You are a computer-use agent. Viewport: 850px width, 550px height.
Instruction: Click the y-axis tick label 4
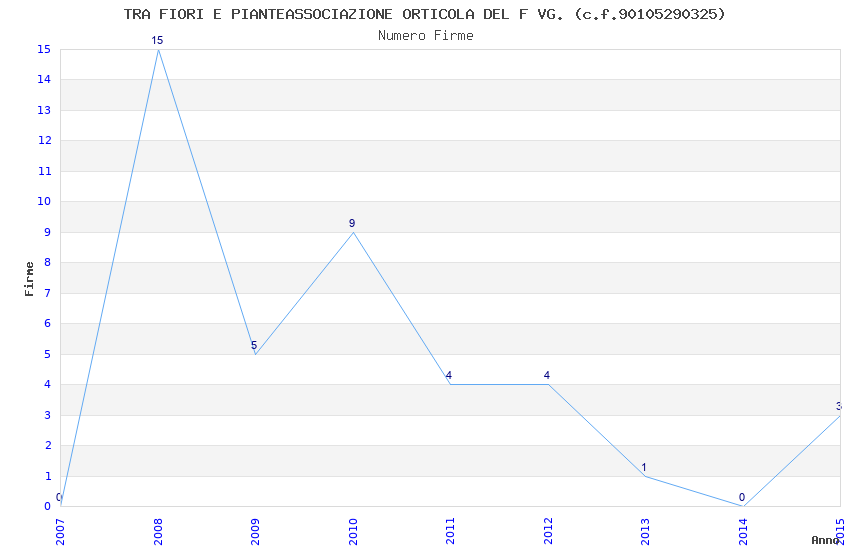(x=48, y=384)
